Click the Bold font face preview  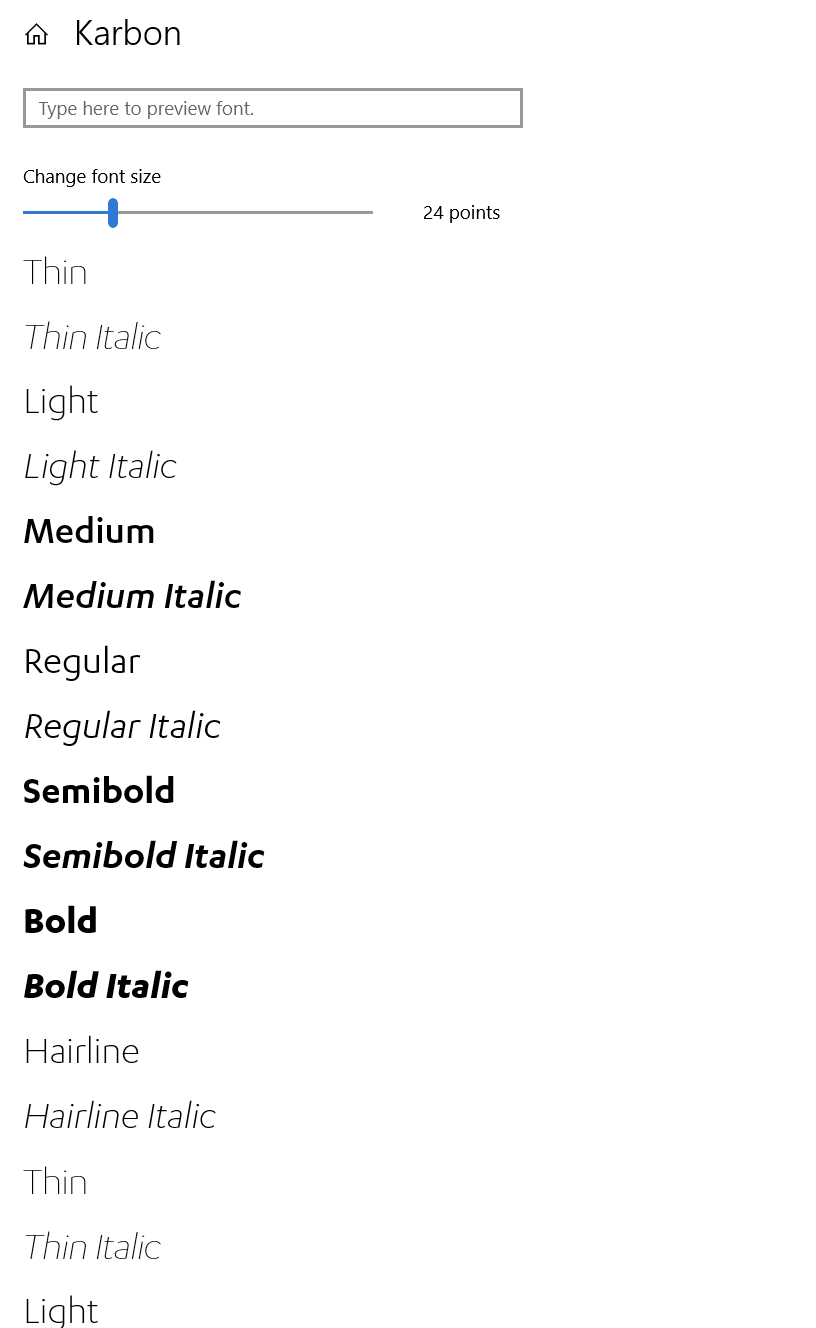[60, 920]
